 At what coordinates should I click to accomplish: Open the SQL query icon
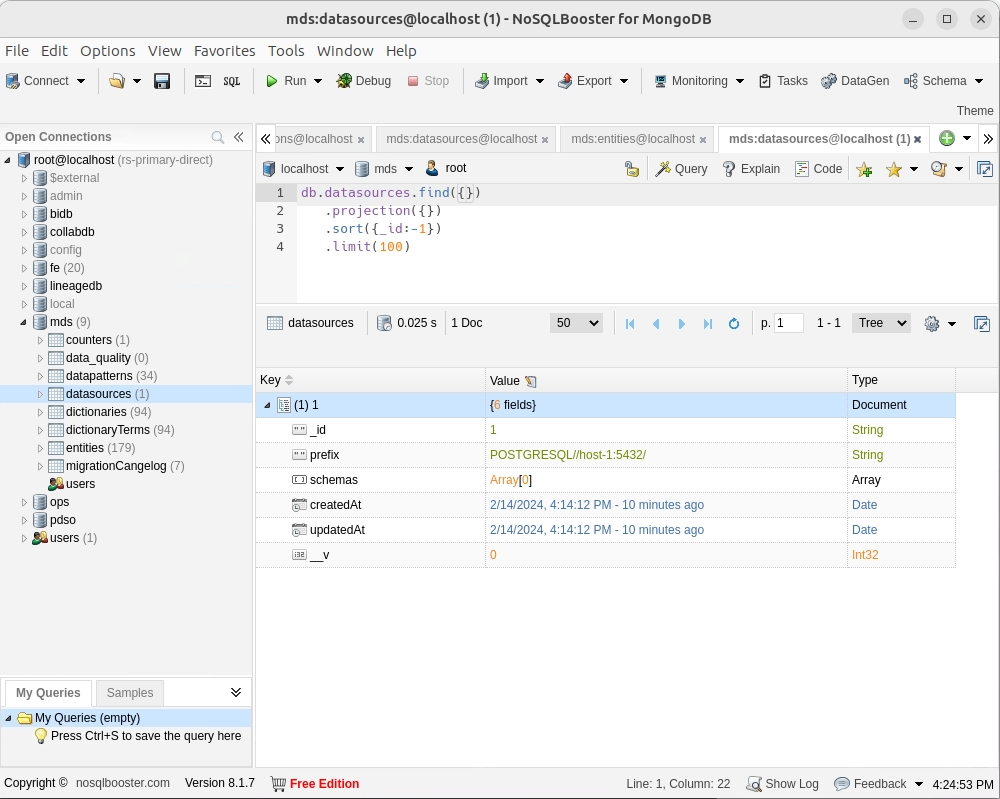click(231, 81)
